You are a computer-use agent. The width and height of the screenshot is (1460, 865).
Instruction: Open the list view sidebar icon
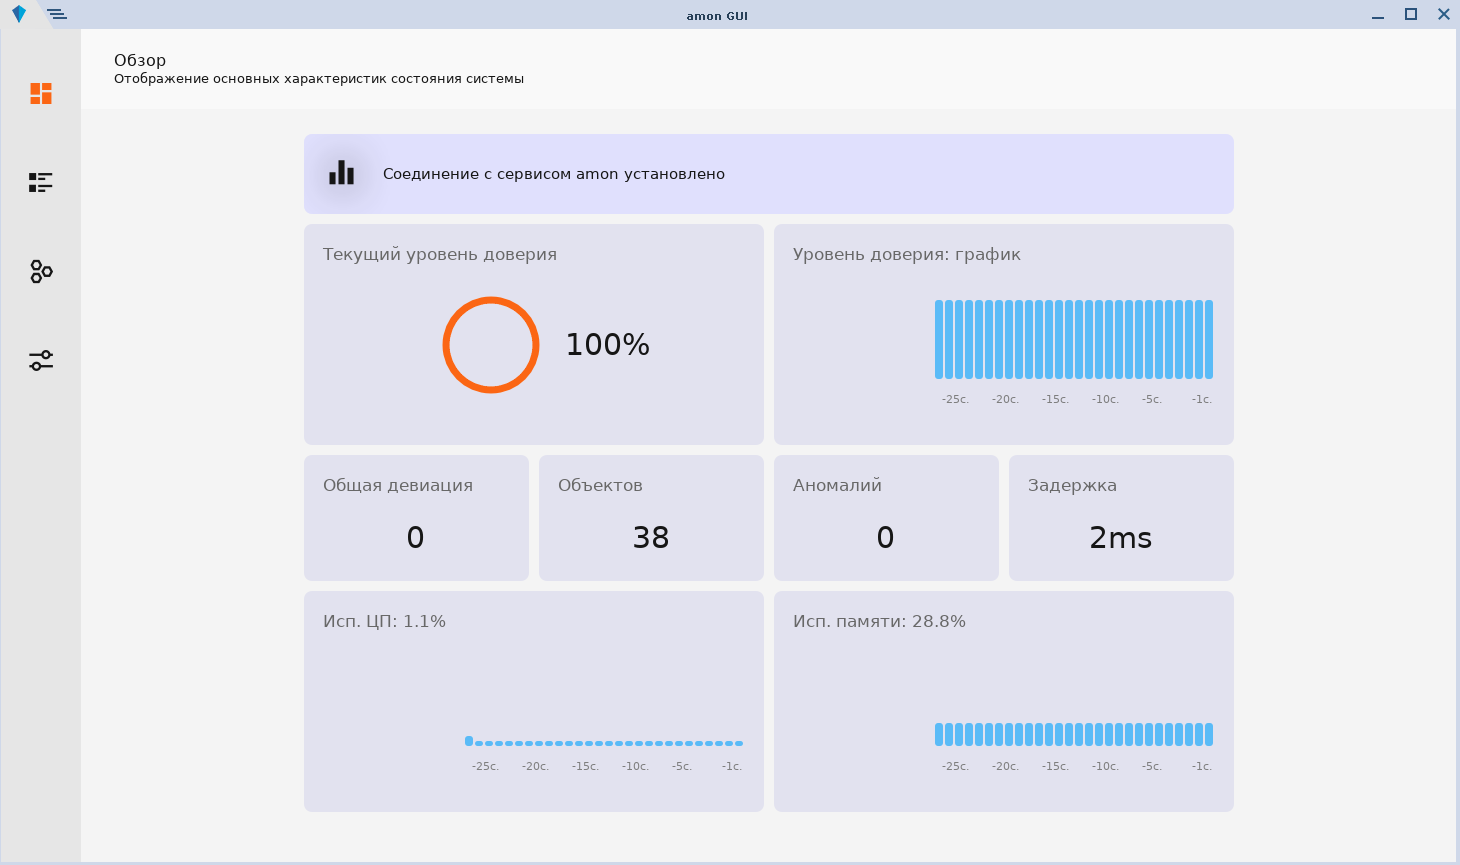pos(41,182)
